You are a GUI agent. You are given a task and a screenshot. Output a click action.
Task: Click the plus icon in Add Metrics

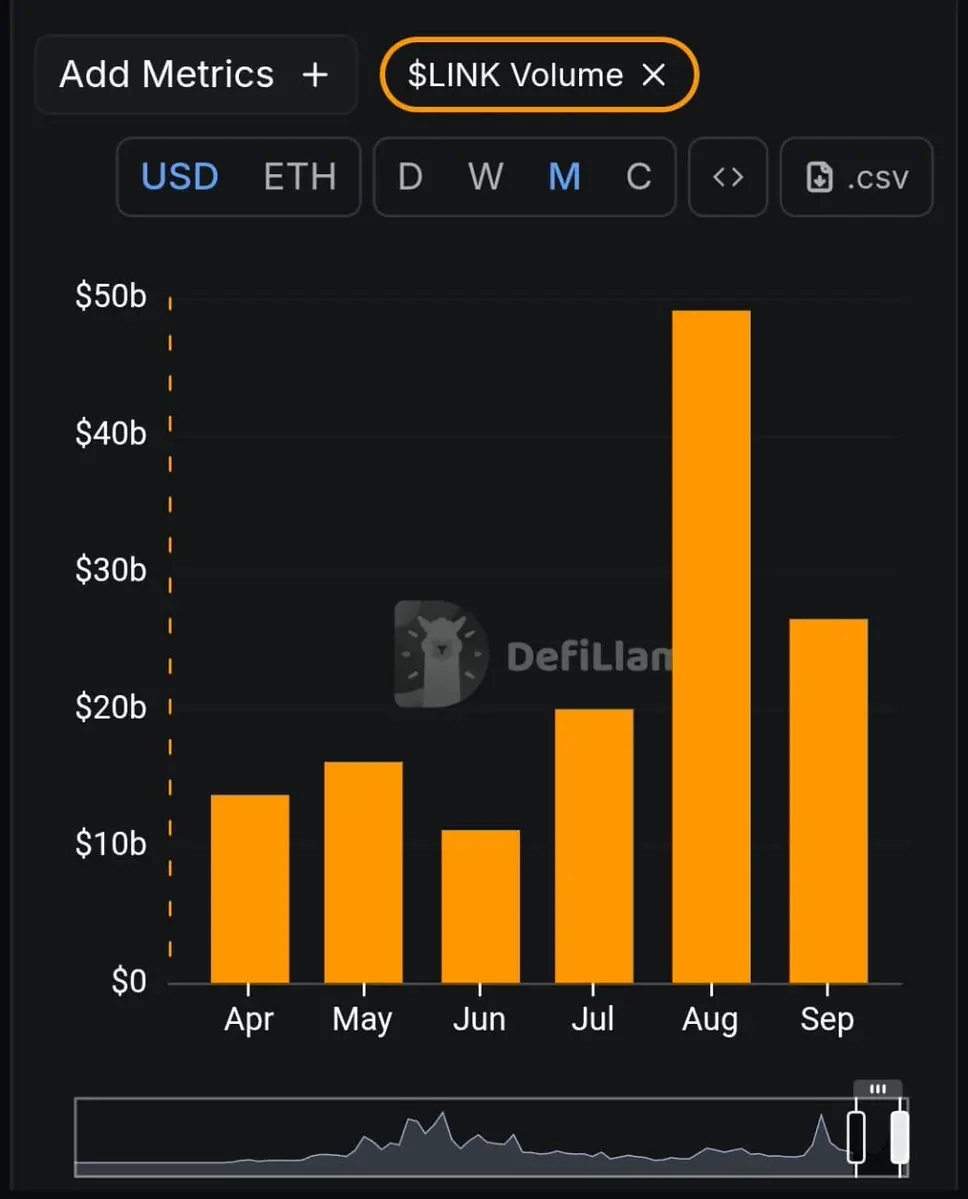click(x=315, y=75)
